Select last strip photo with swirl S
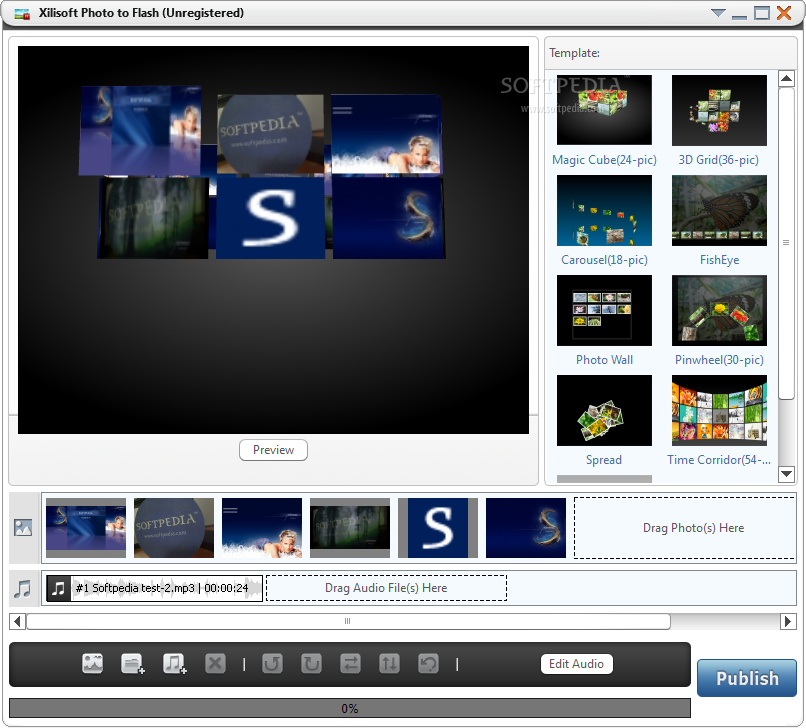 pos(526,528)
